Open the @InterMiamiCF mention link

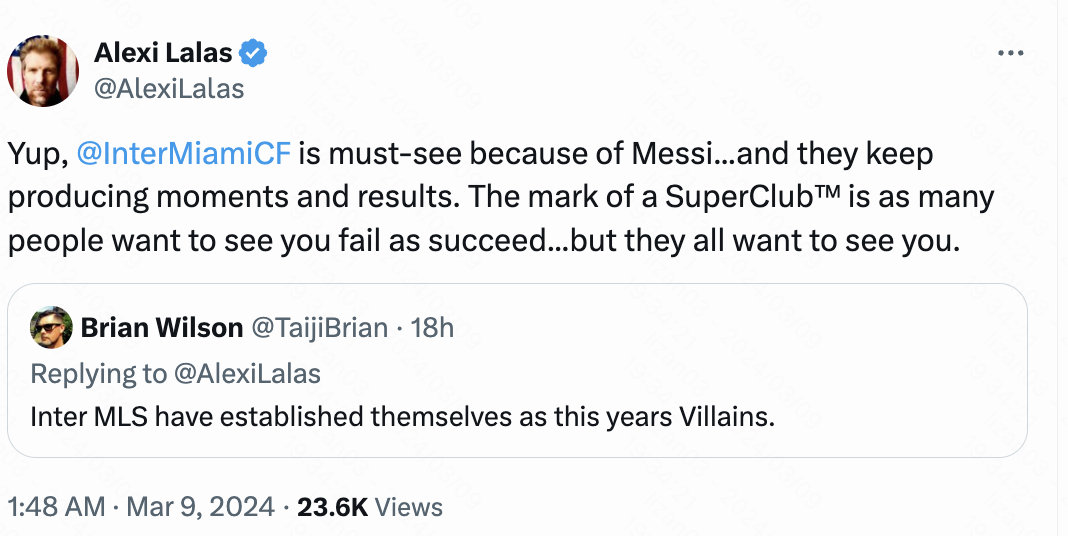[x=184, y=155]
